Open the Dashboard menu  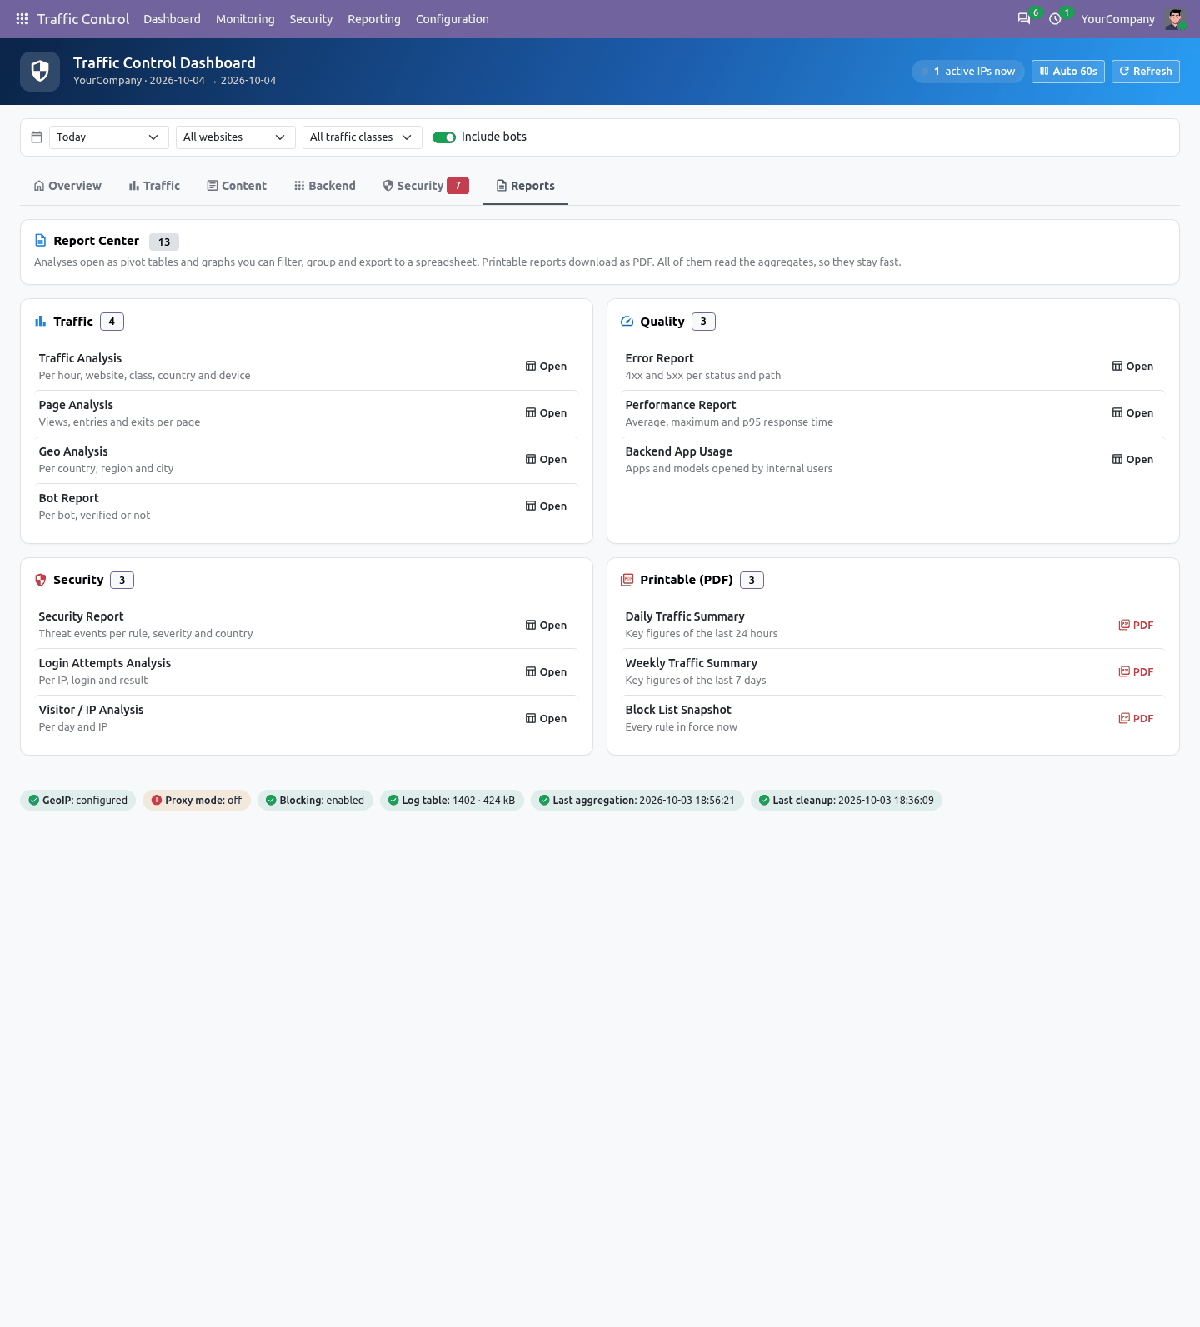[172, 19]
